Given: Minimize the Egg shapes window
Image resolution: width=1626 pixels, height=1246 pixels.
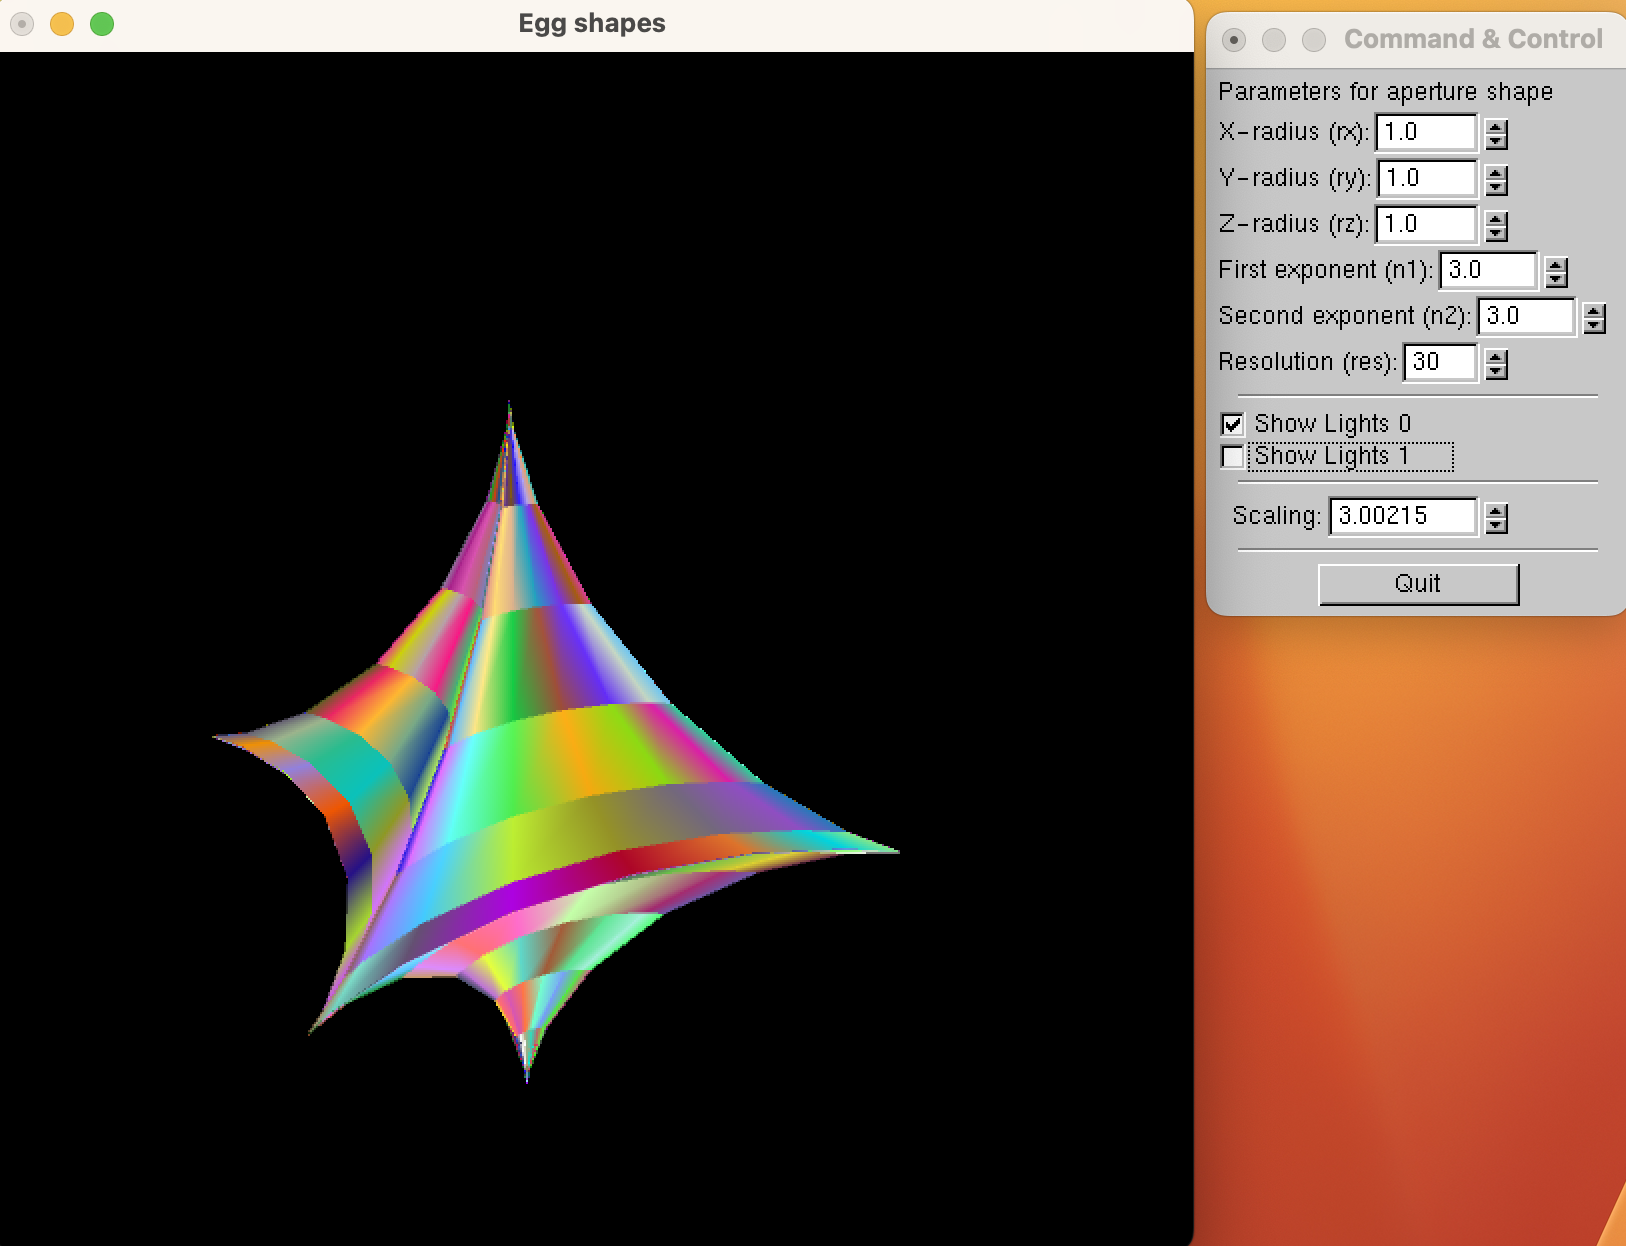Looking at the screenshot, I should [62, 24].
